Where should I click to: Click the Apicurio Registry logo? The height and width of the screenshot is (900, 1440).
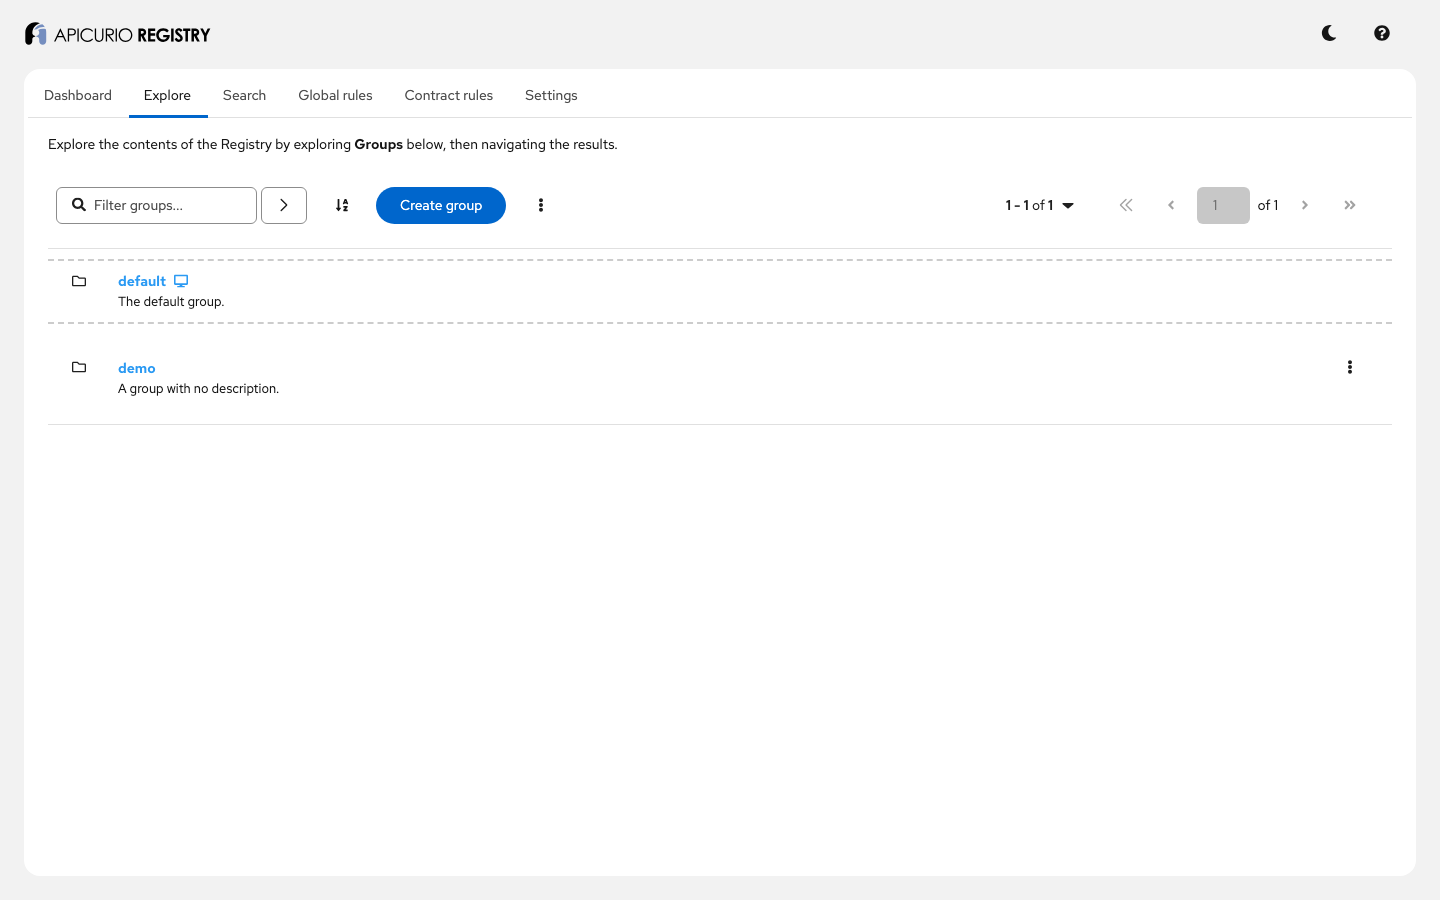117,34
